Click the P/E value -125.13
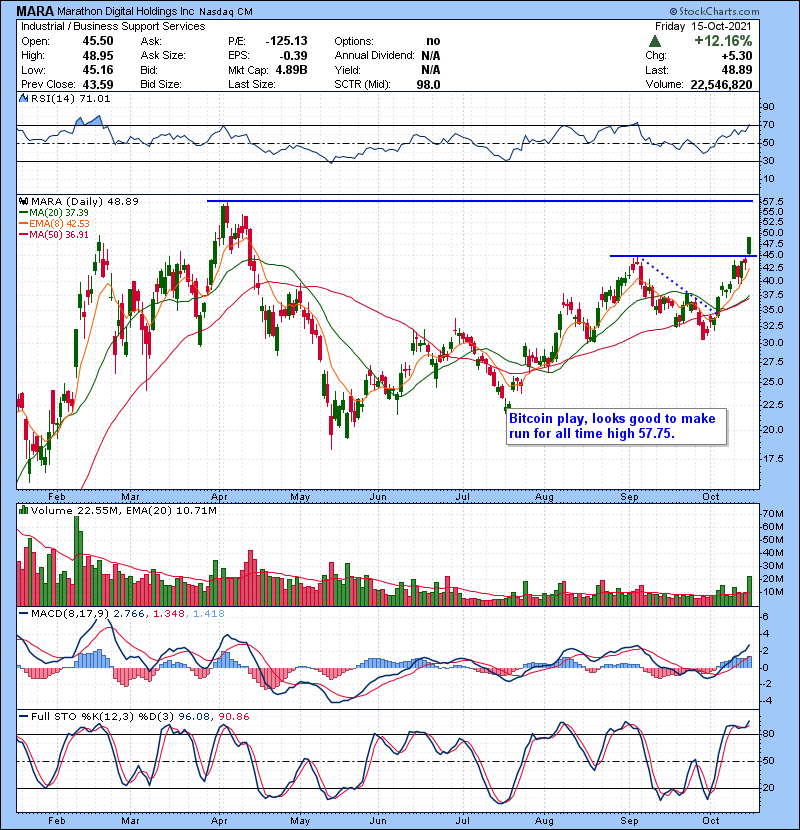The height and width of the screenshot is (830, 800). click(286, 41)
